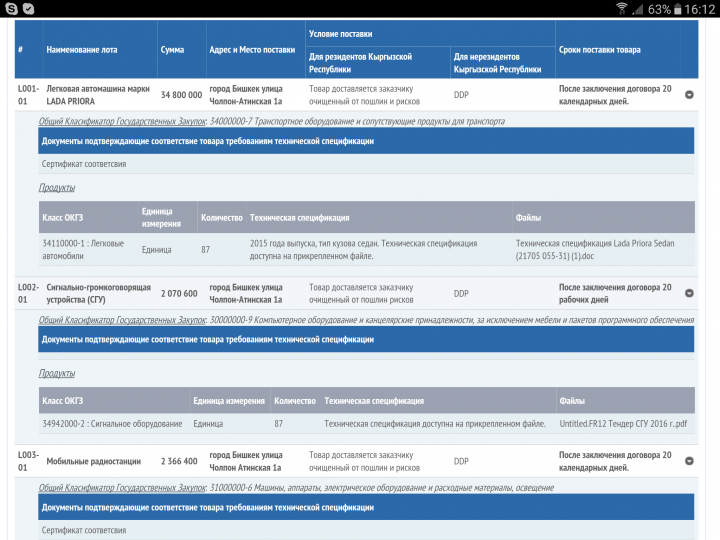Click Сертификат соответсвия under Мобильные радиостанции lot
The image size is (720, 540).
point(84,530)
